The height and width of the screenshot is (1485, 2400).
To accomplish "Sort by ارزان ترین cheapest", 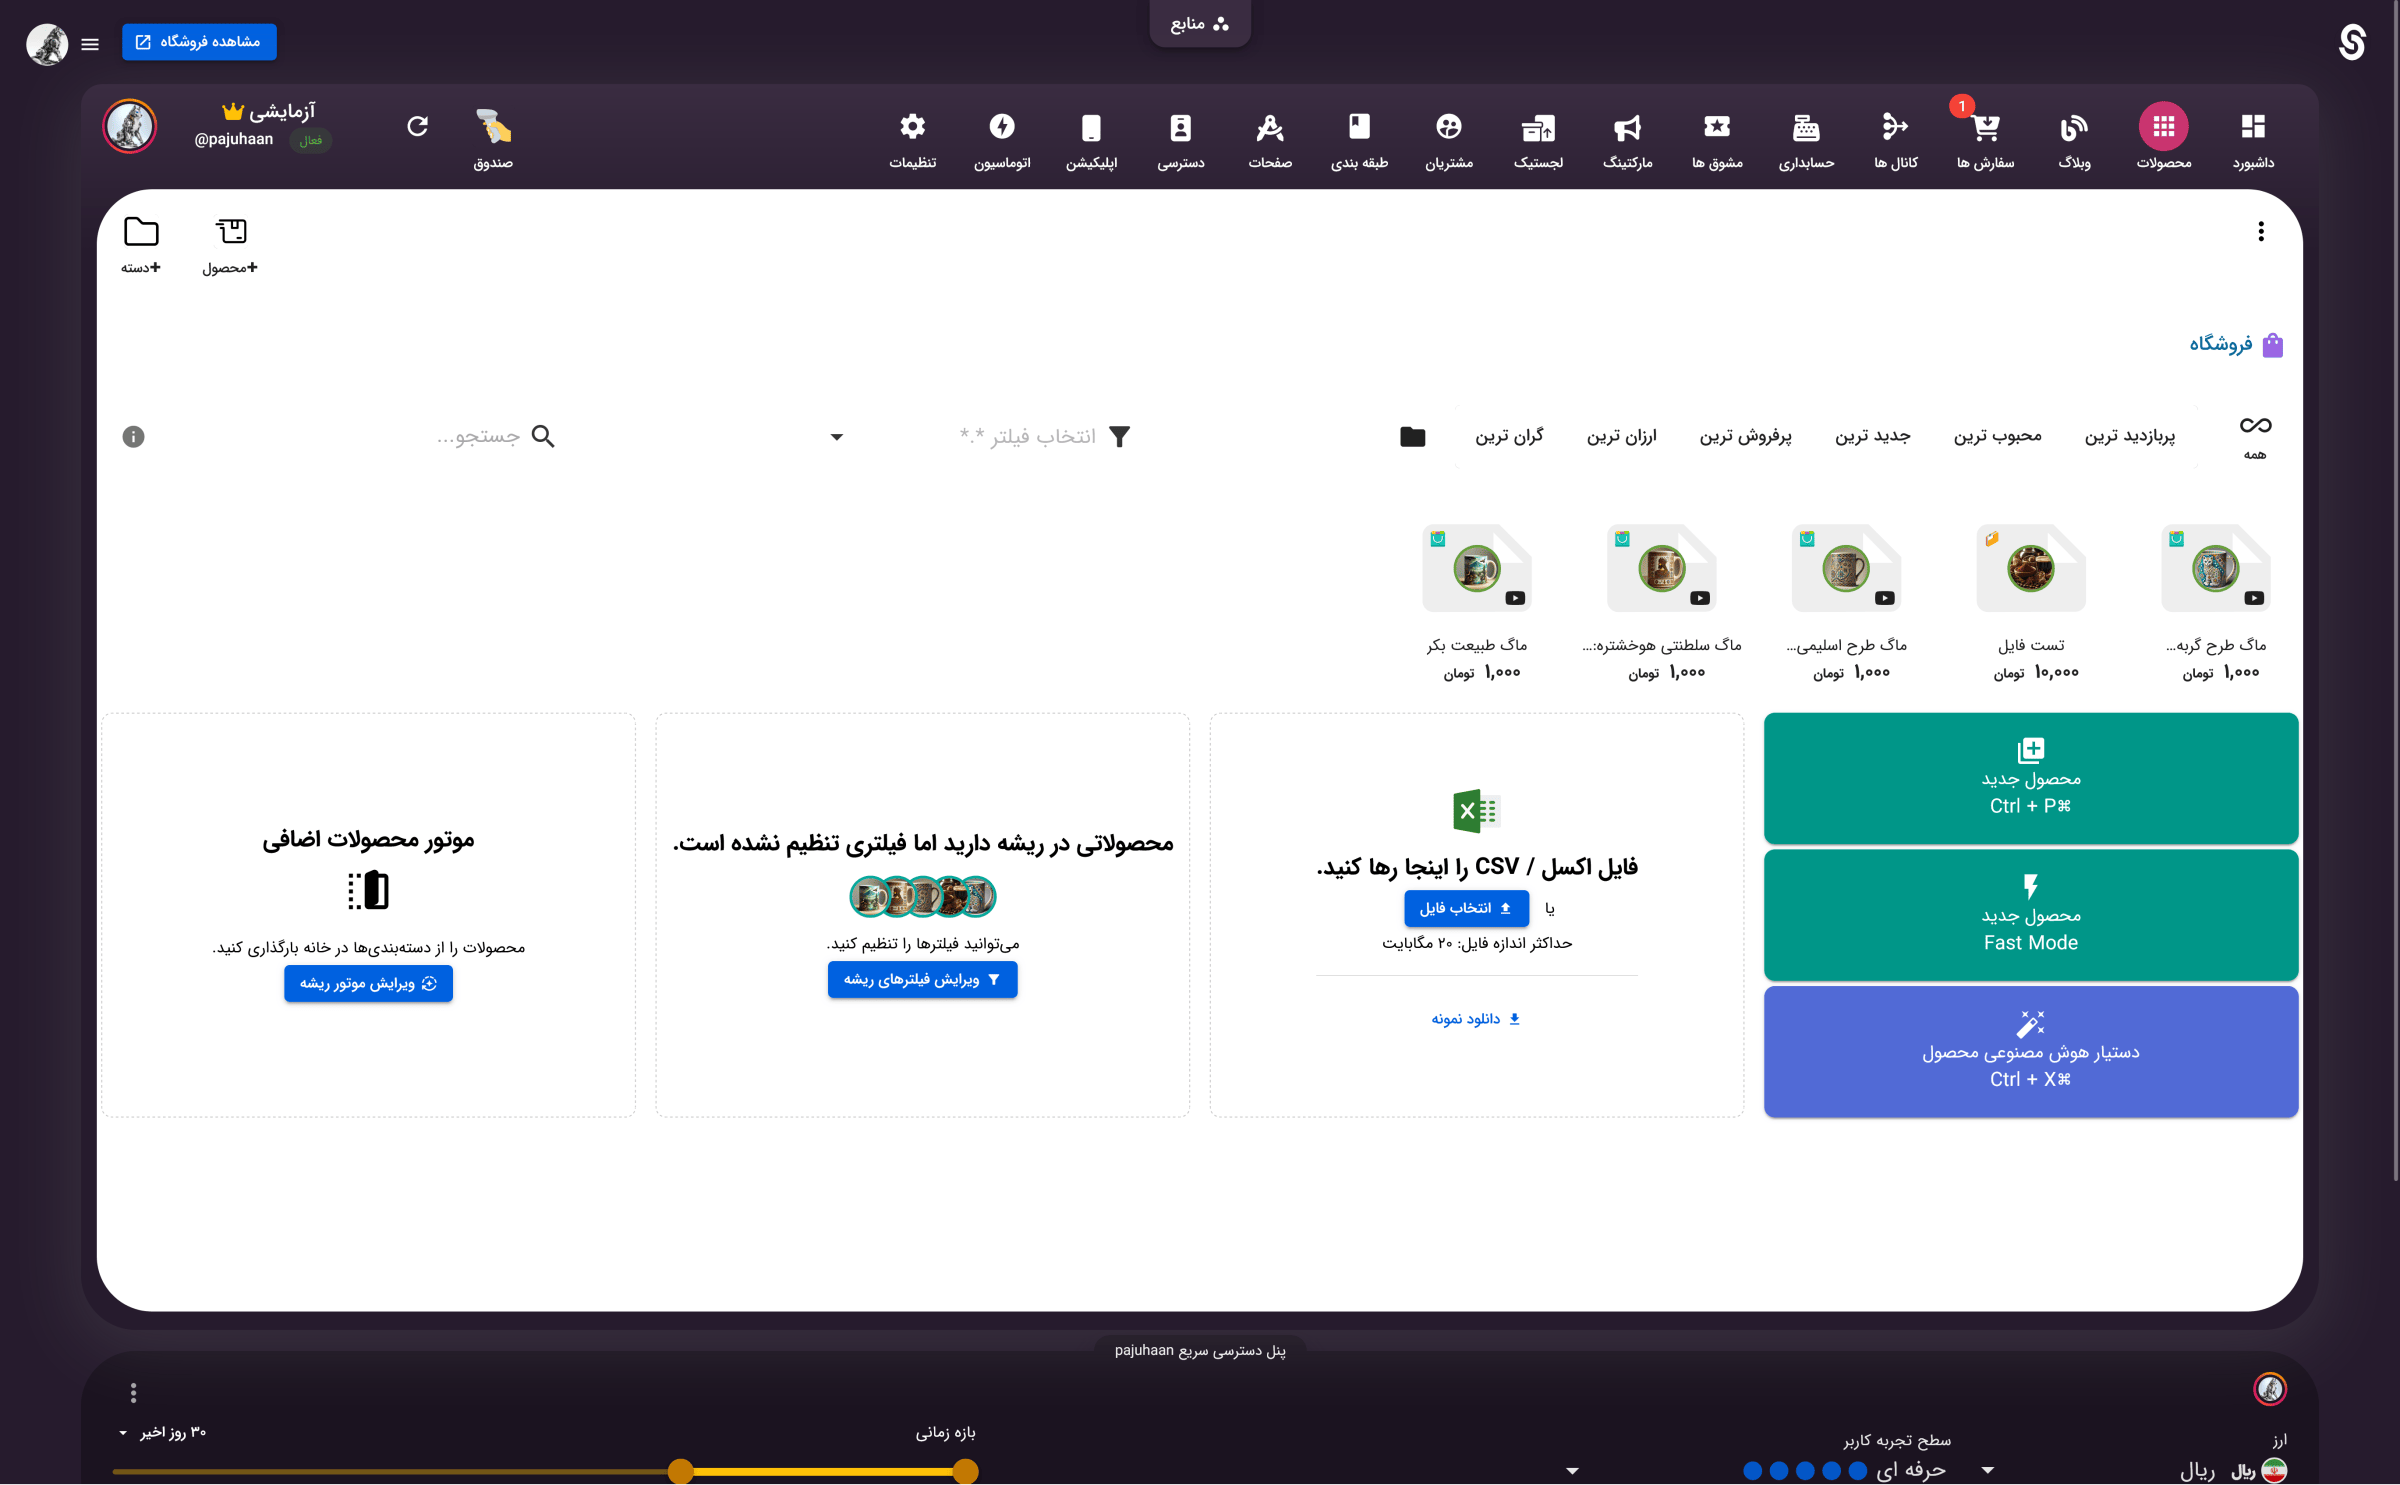I will 1621,436.
